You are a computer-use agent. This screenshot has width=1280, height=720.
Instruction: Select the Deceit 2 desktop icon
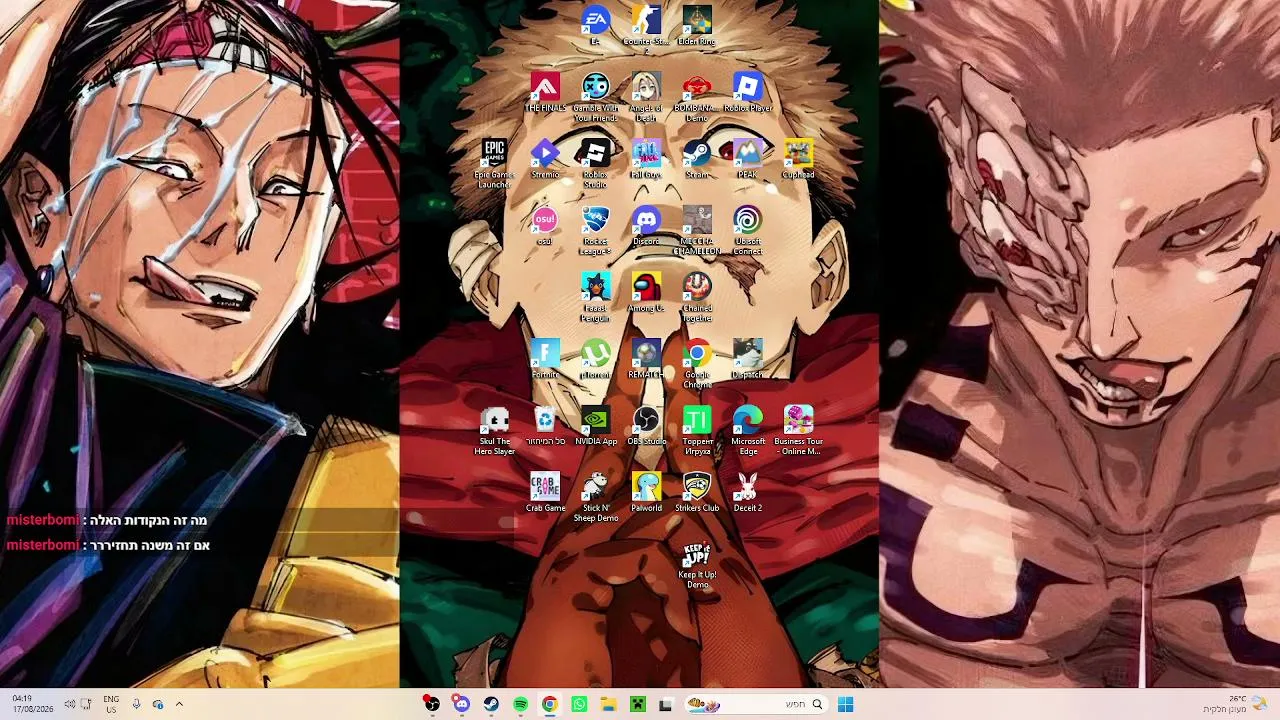(748, 493)
